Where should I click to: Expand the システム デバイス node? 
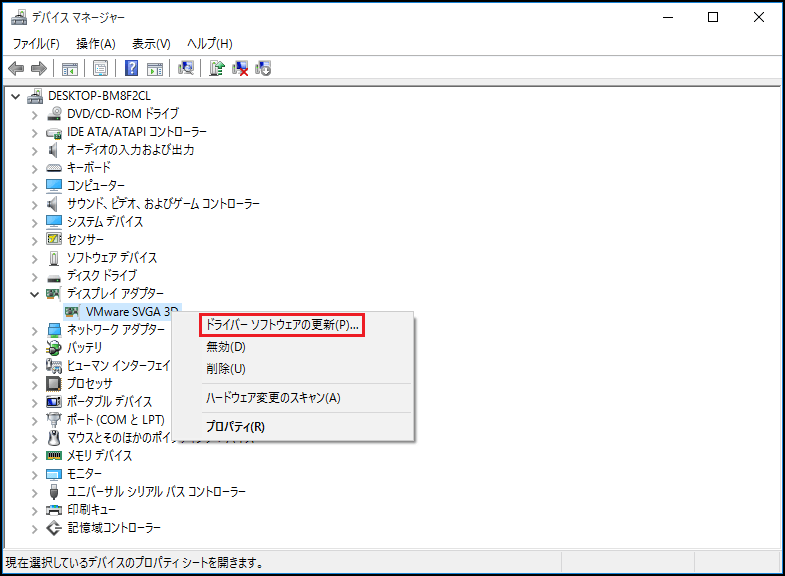coord(35,223)
